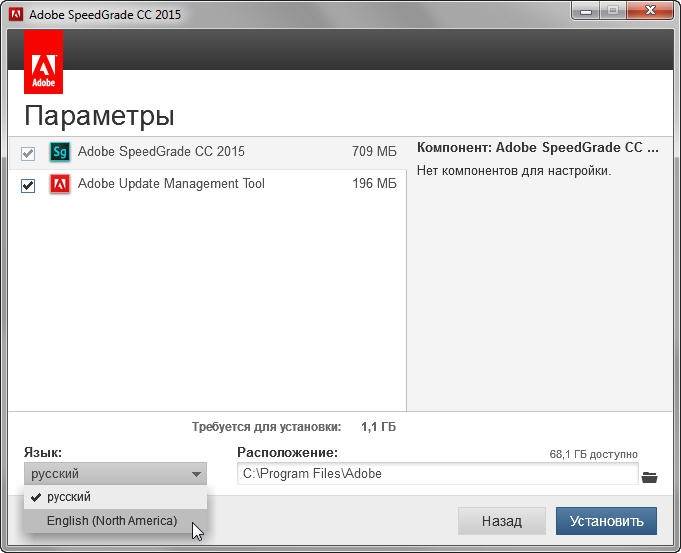Select the Adobe Update Management Tool row name
This screenshot has height=553, width=681.
click(171, 183)
